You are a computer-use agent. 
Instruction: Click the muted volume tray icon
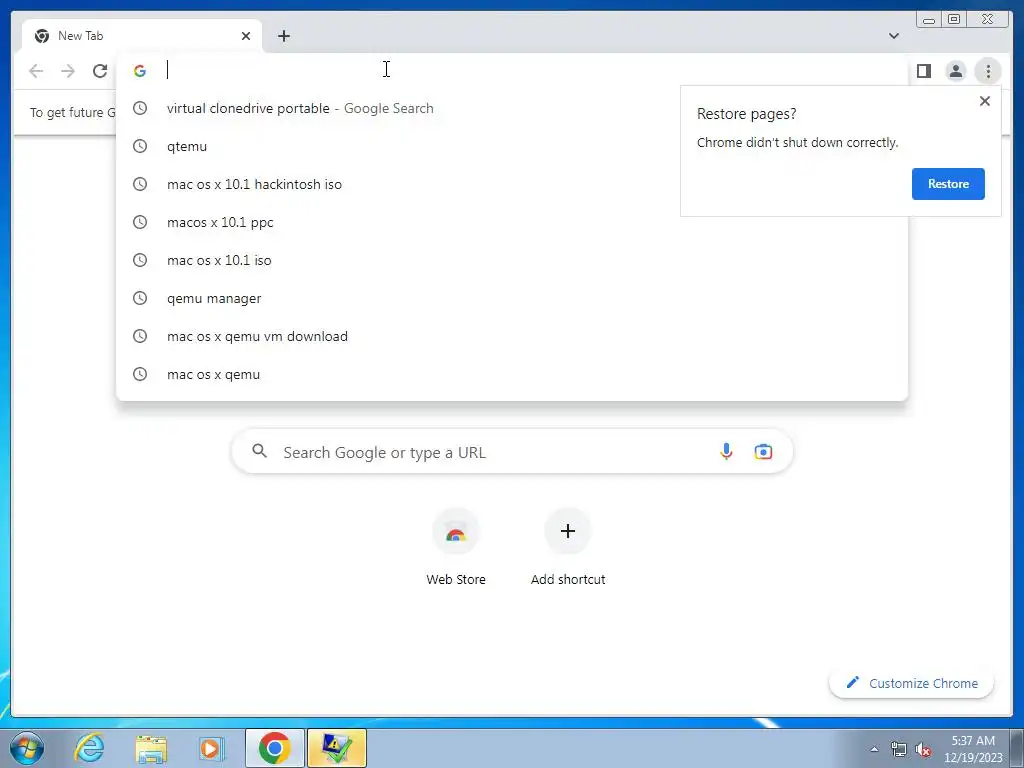click(x=923, y=749)
